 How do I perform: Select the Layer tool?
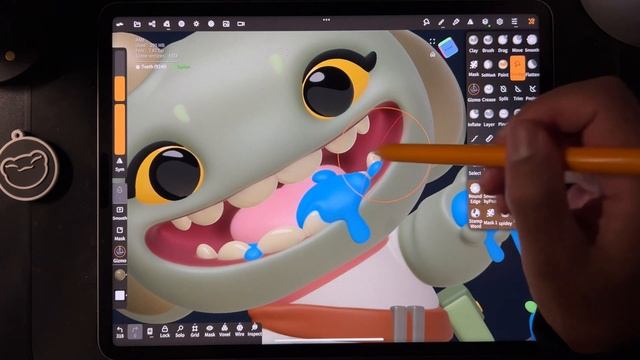(x=489, y=118)
